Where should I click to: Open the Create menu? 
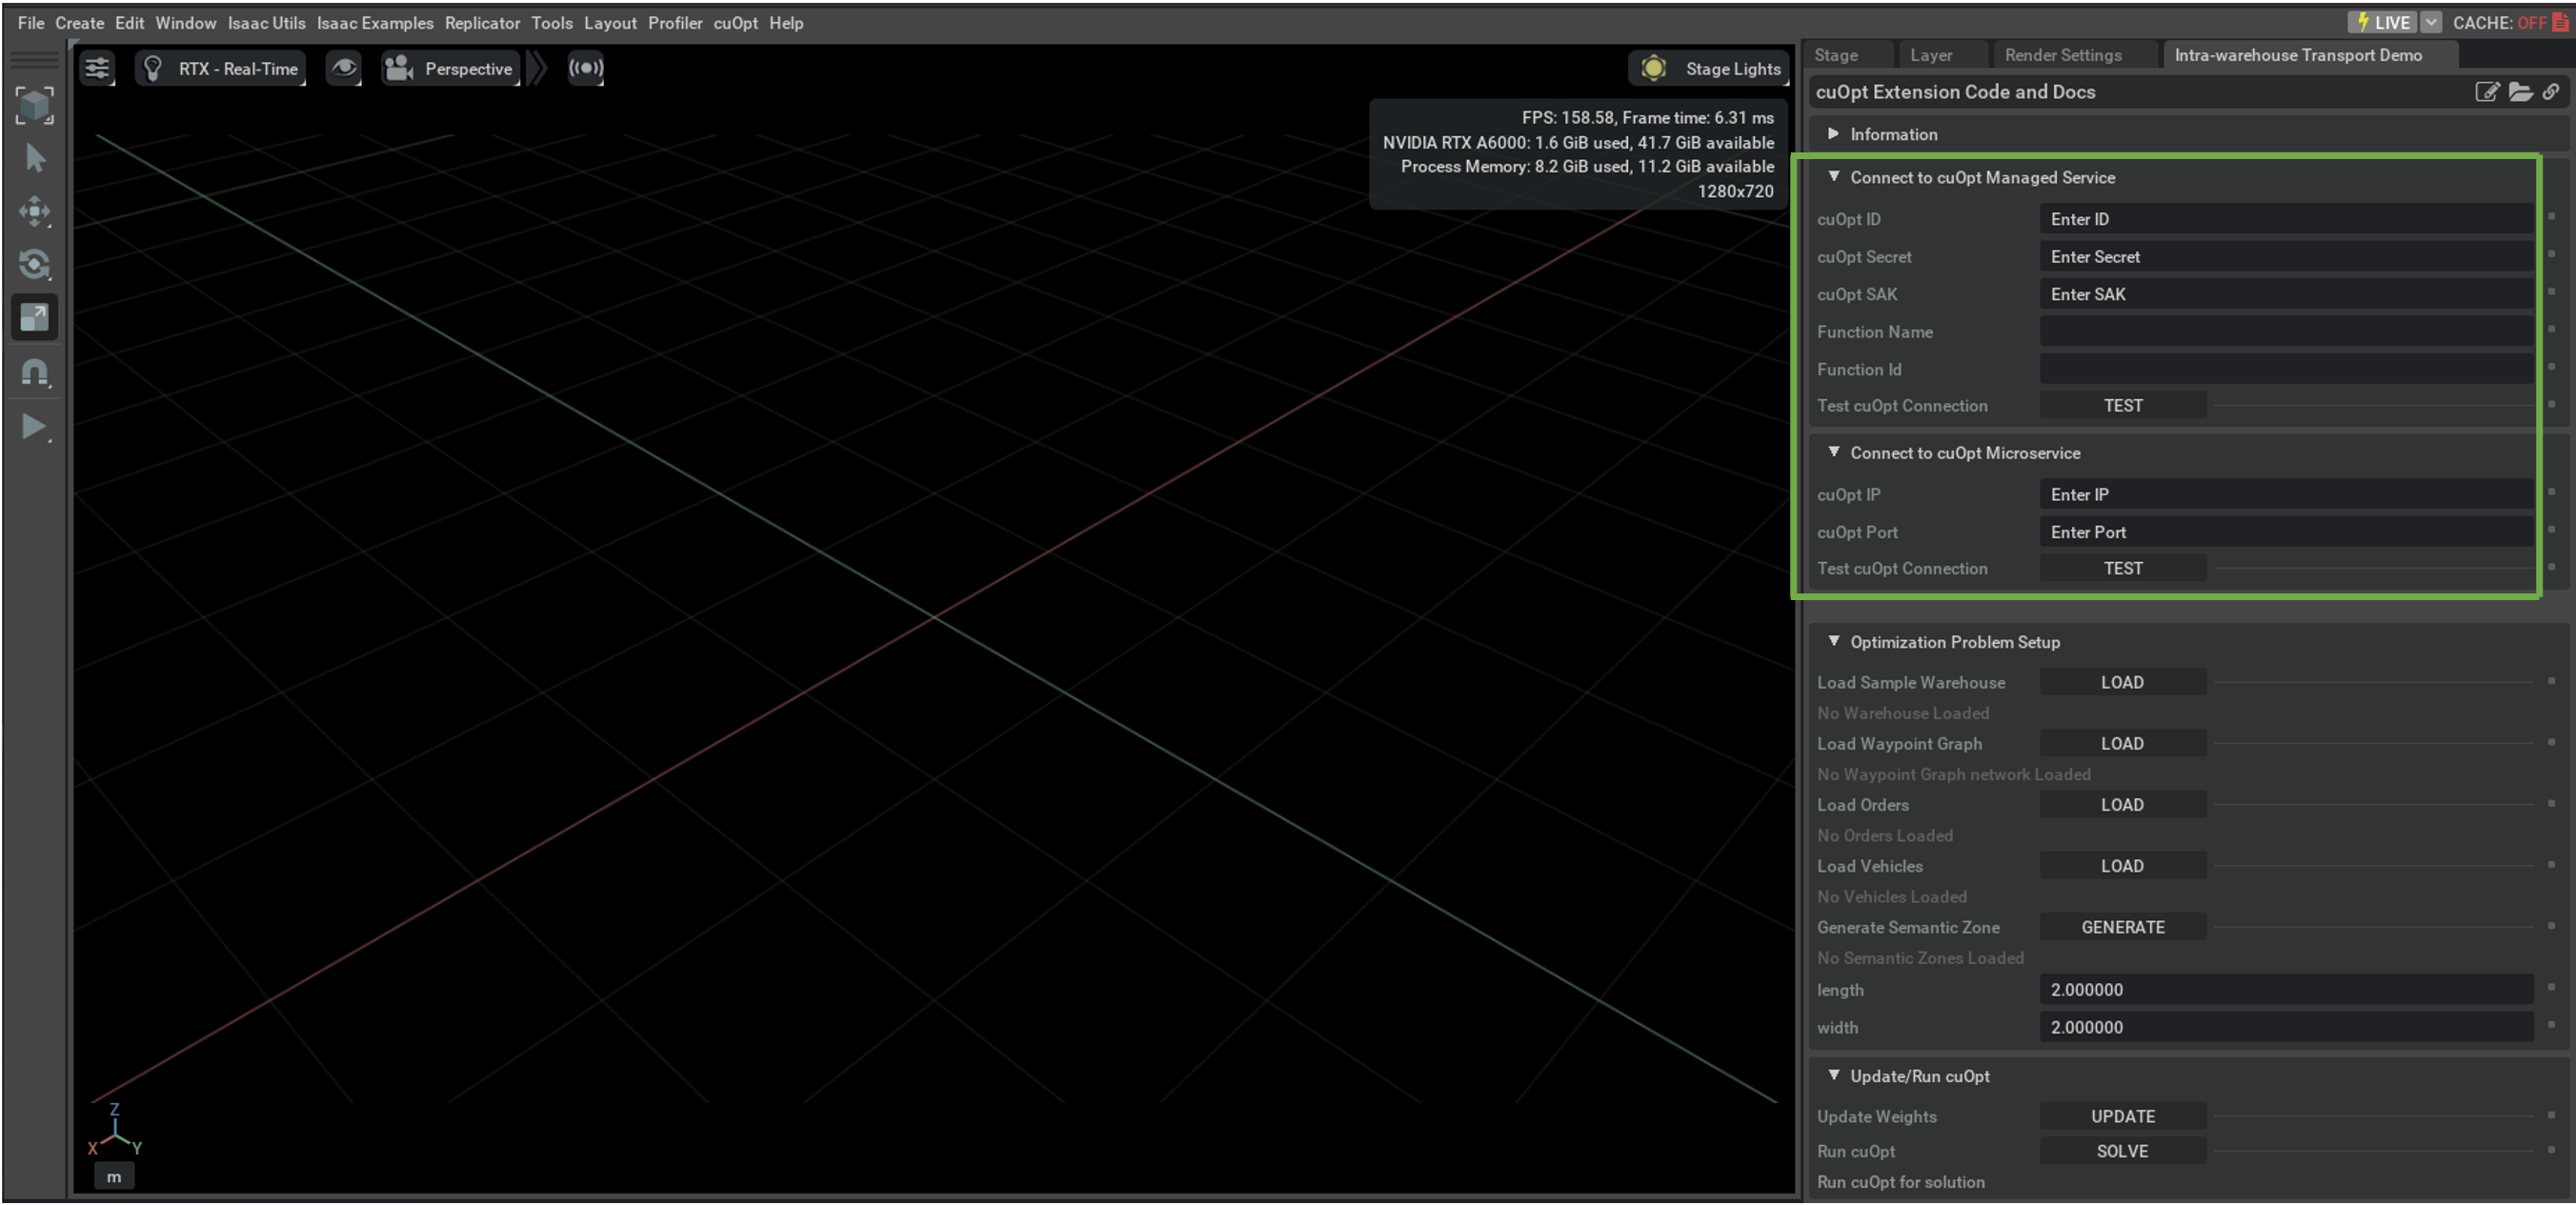(79, 22)
